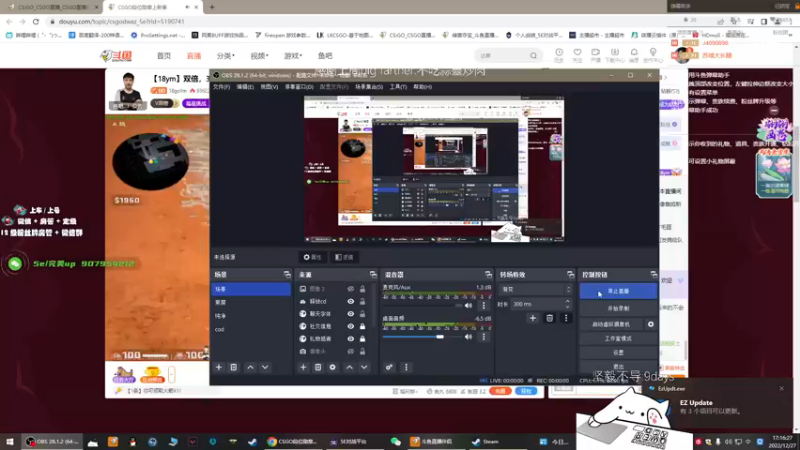Pop out the Scenes dock panel icon
Image resolution: width=800 pixels, height=450 pixels.
pos(287,274)
